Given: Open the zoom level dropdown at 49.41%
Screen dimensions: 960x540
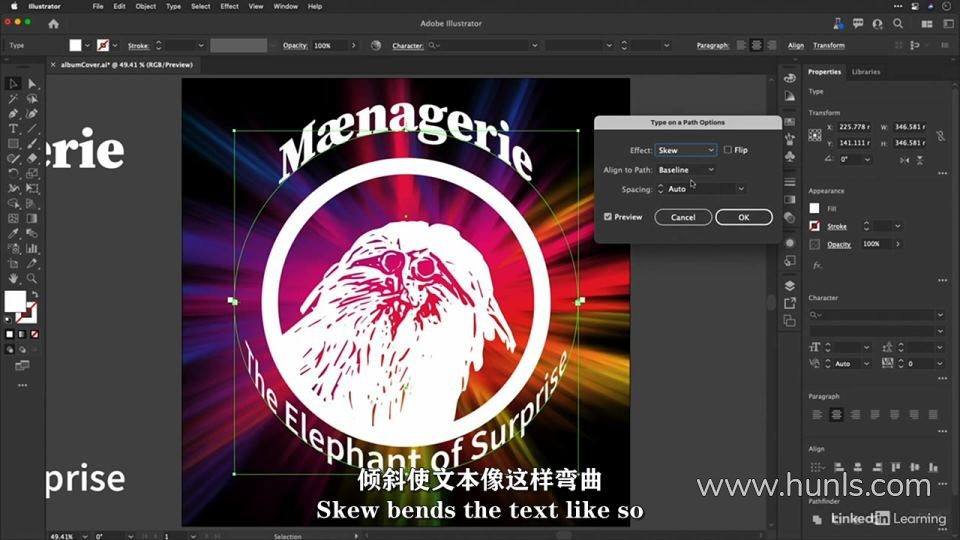Looking at the screenshot, I should click(84, 536).
